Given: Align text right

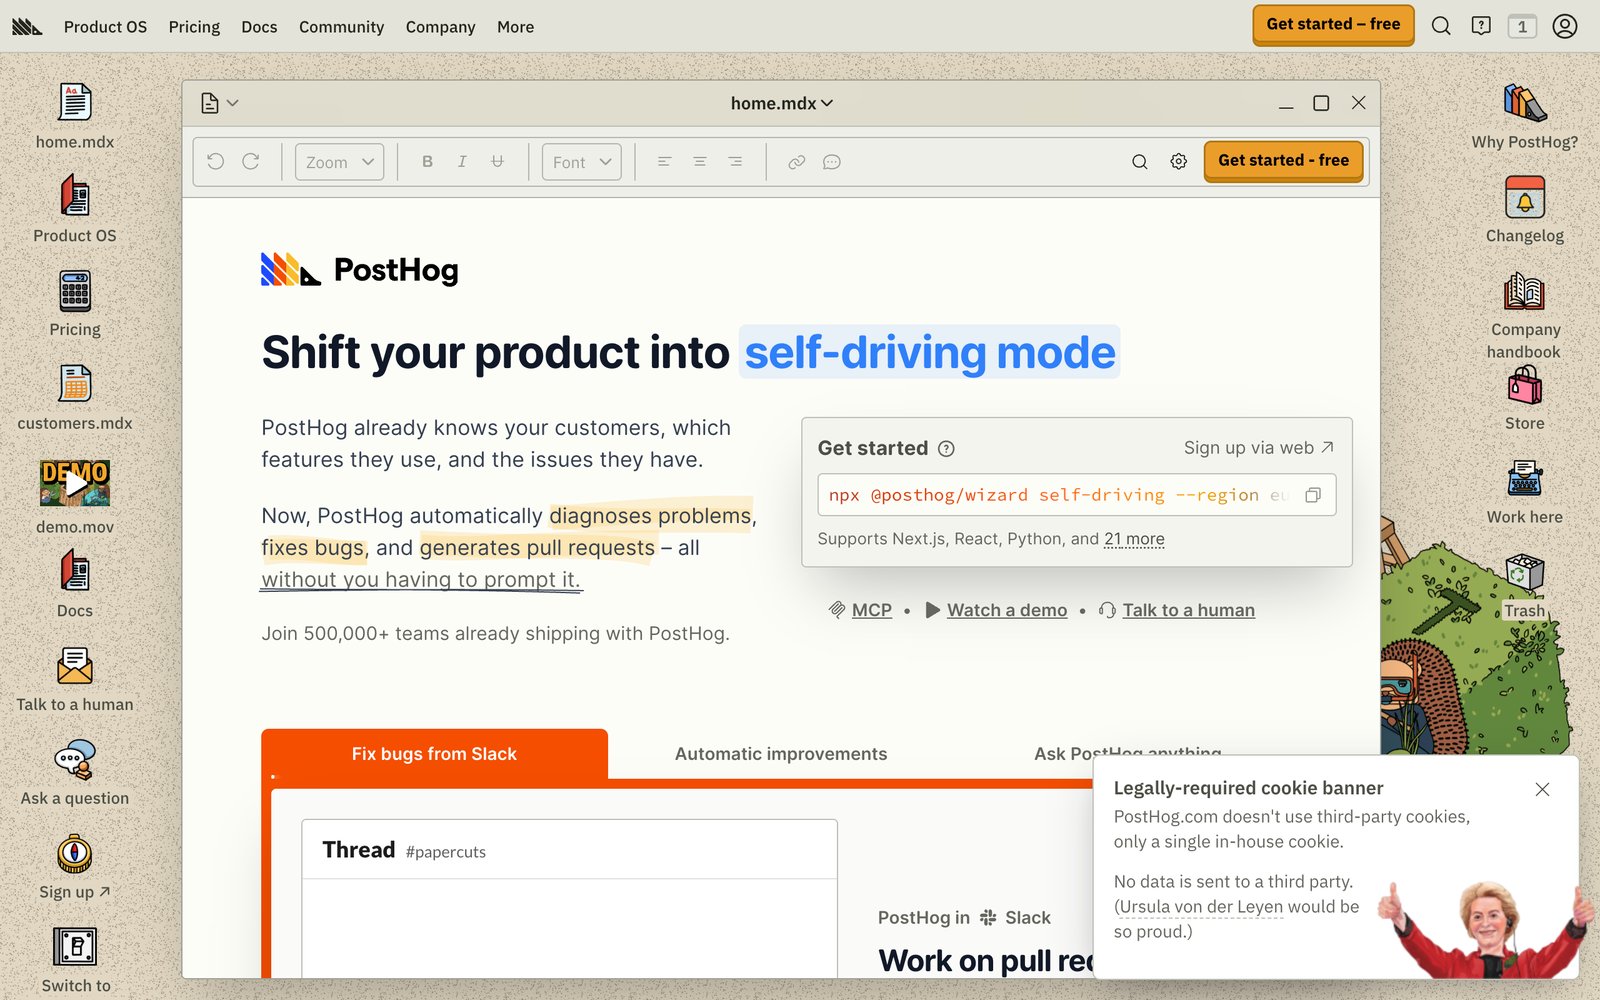Looking at the screenshot, I should pyautogui.click(x=735, y=161).
